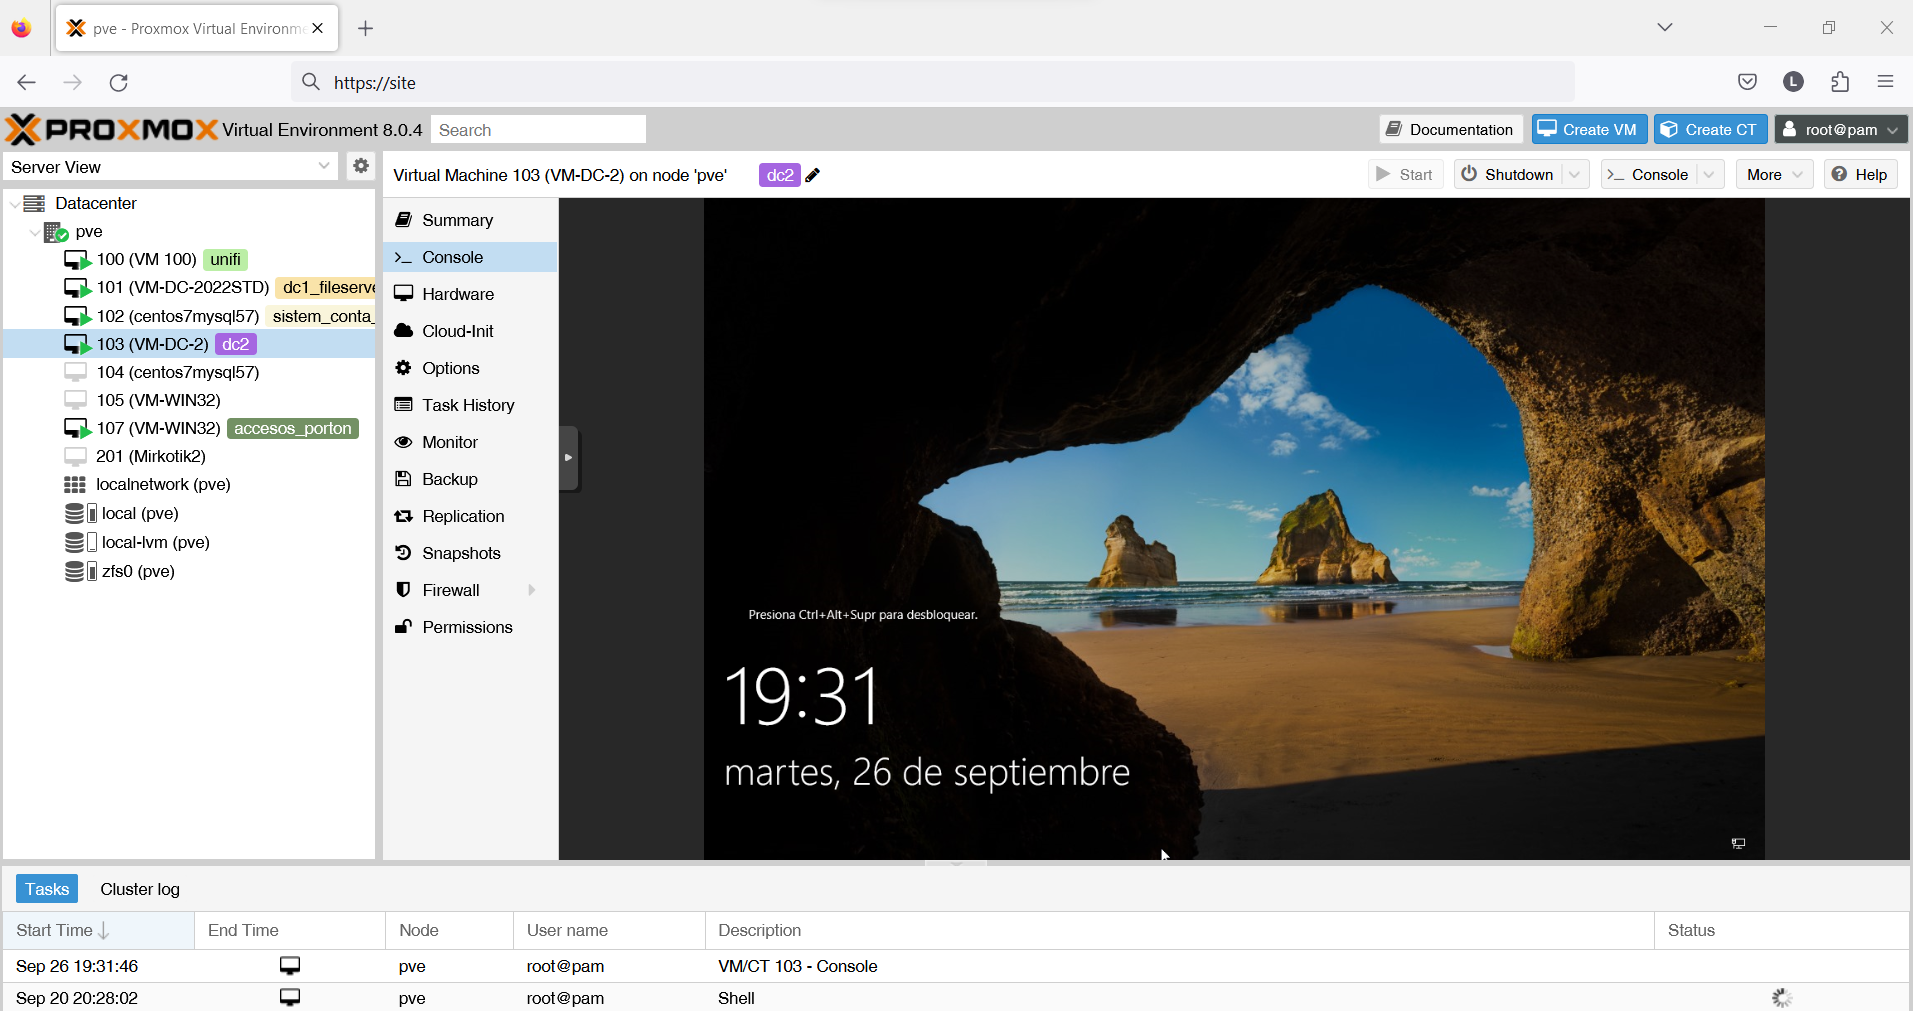Viewport: 1913px width, 1011px height.
Task: Open the Task History section
Action: click(470, 405)
